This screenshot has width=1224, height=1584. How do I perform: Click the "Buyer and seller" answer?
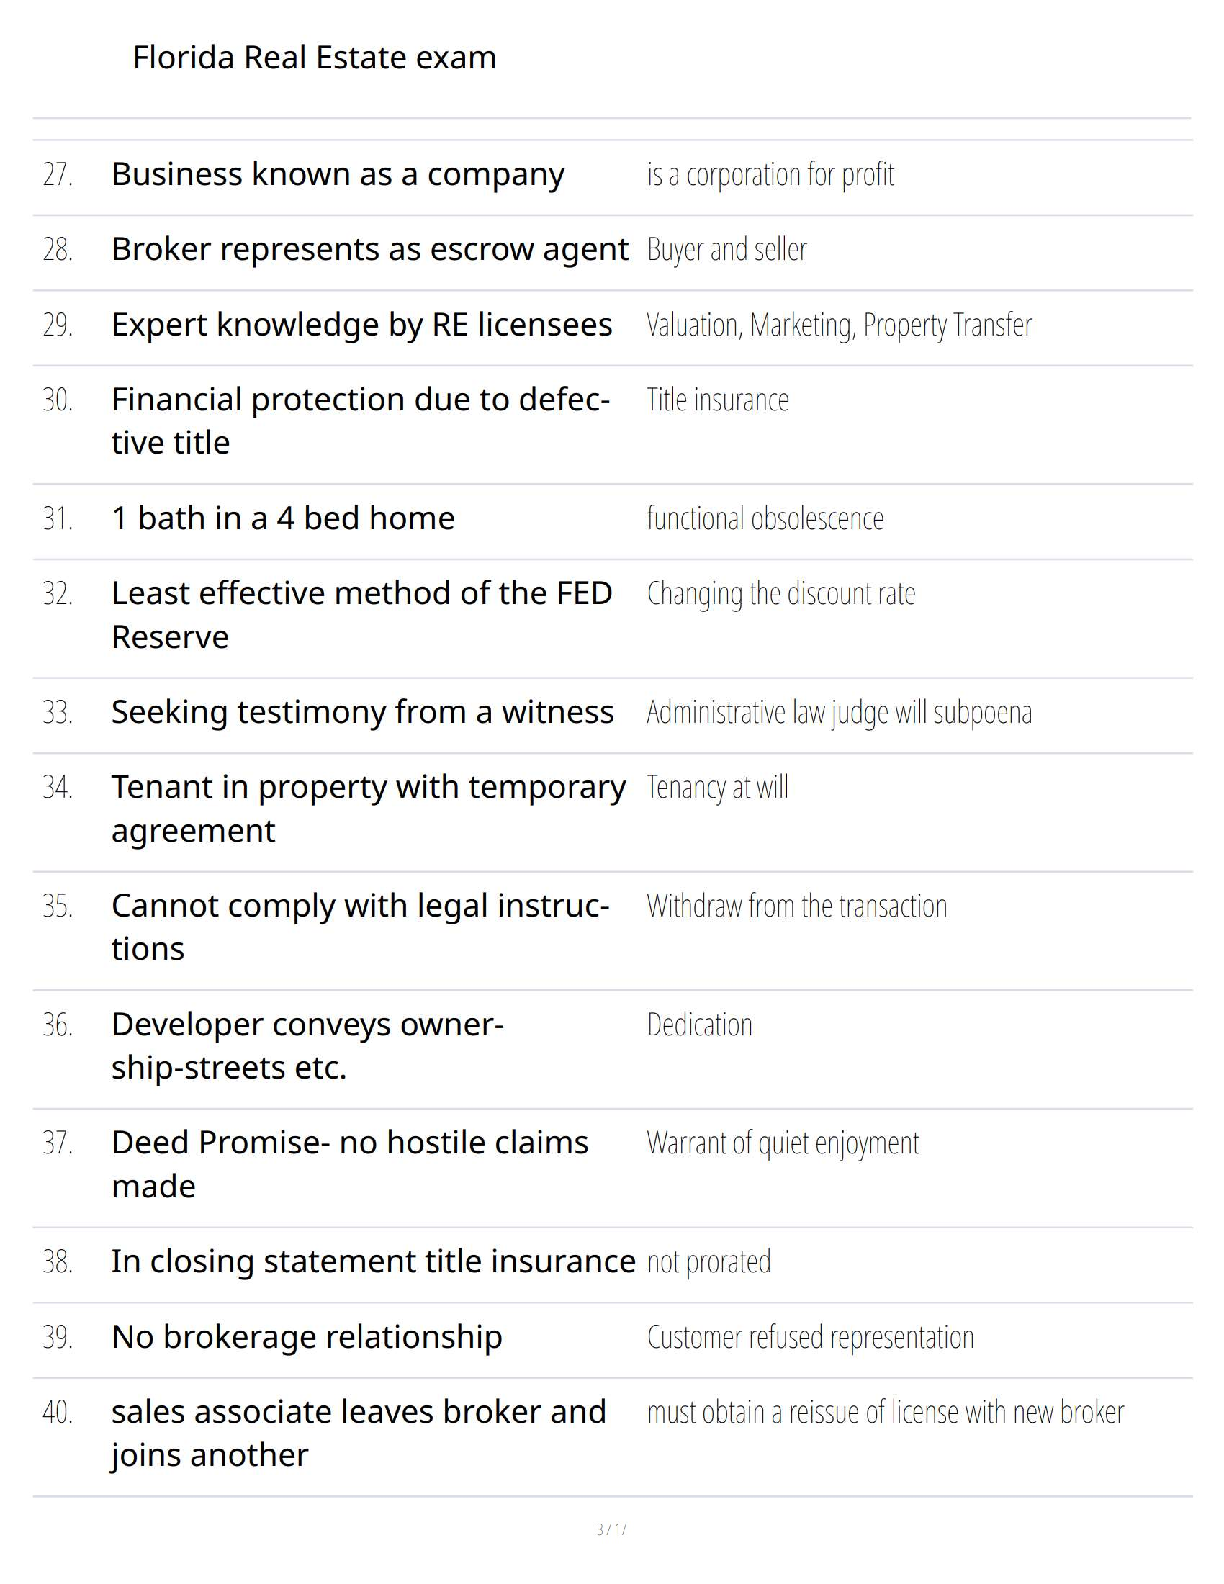[x=726, y=249]
